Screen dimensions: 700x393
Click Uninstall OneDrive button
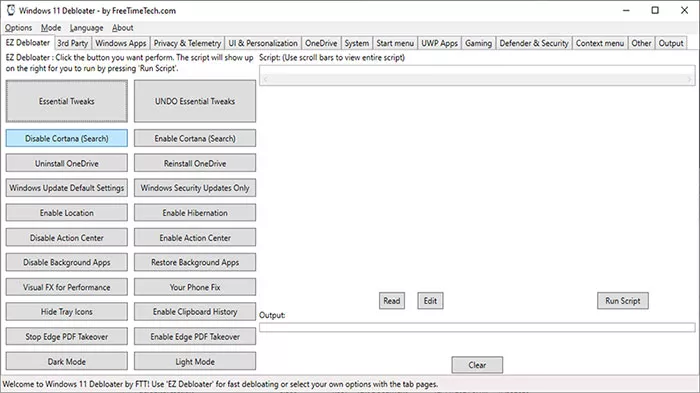[67, 163]
